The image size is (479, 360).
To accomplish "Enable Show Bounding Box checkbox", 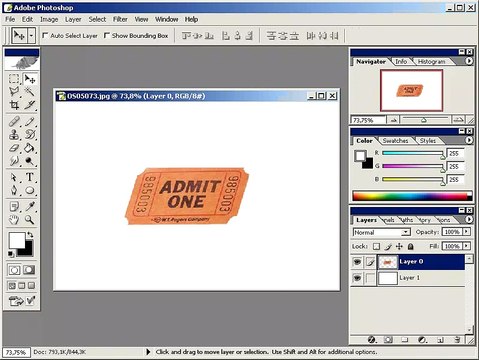I will coord(107,35).
